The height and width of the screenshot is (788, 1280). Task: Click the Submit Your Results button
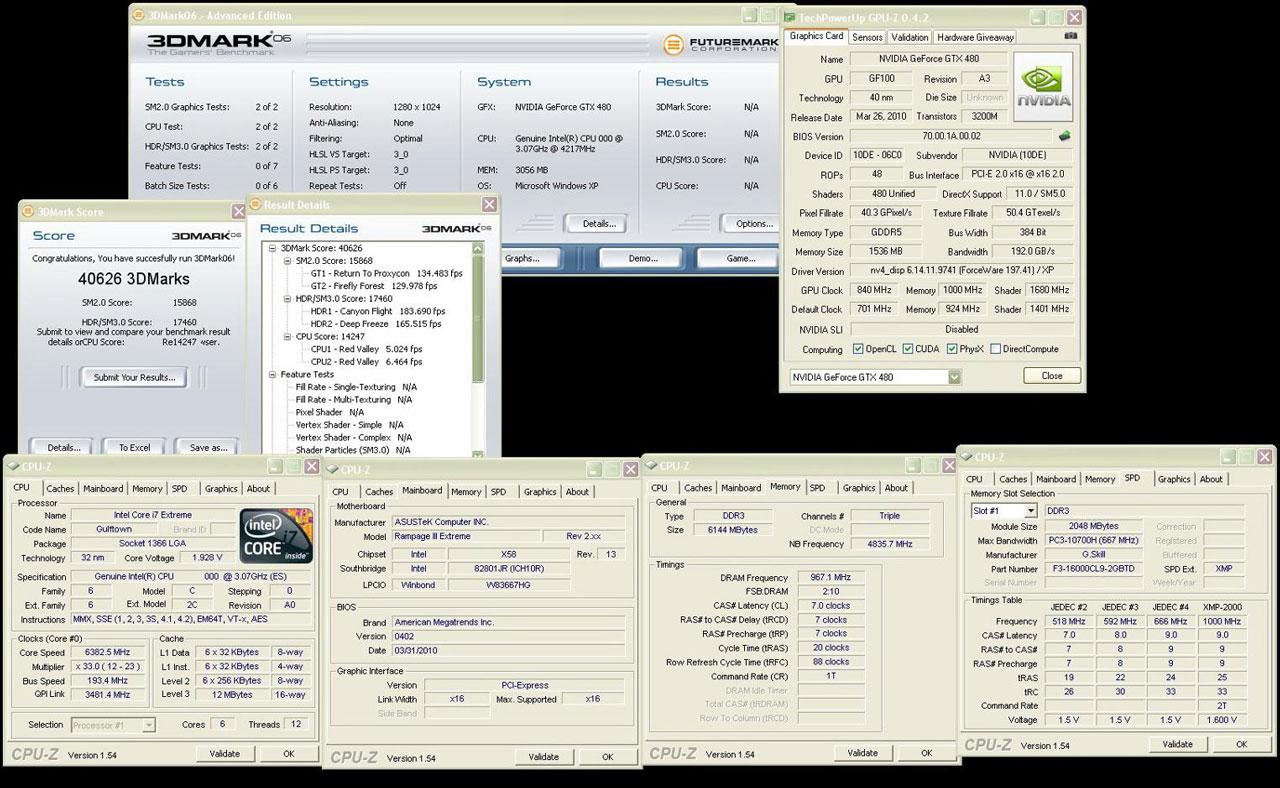(134, 377)
